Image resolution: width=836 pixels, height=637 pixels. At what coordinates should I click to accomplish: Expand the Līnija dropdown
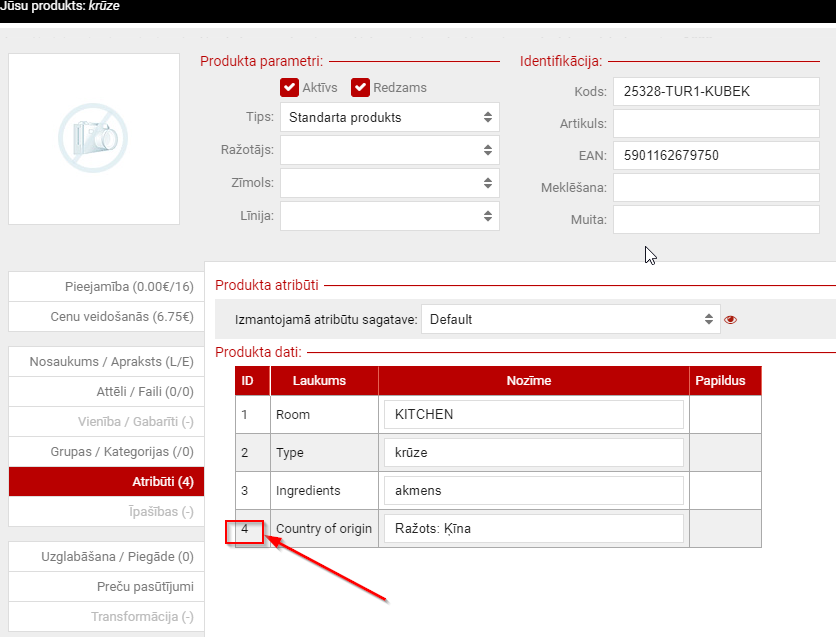(390, 215)
